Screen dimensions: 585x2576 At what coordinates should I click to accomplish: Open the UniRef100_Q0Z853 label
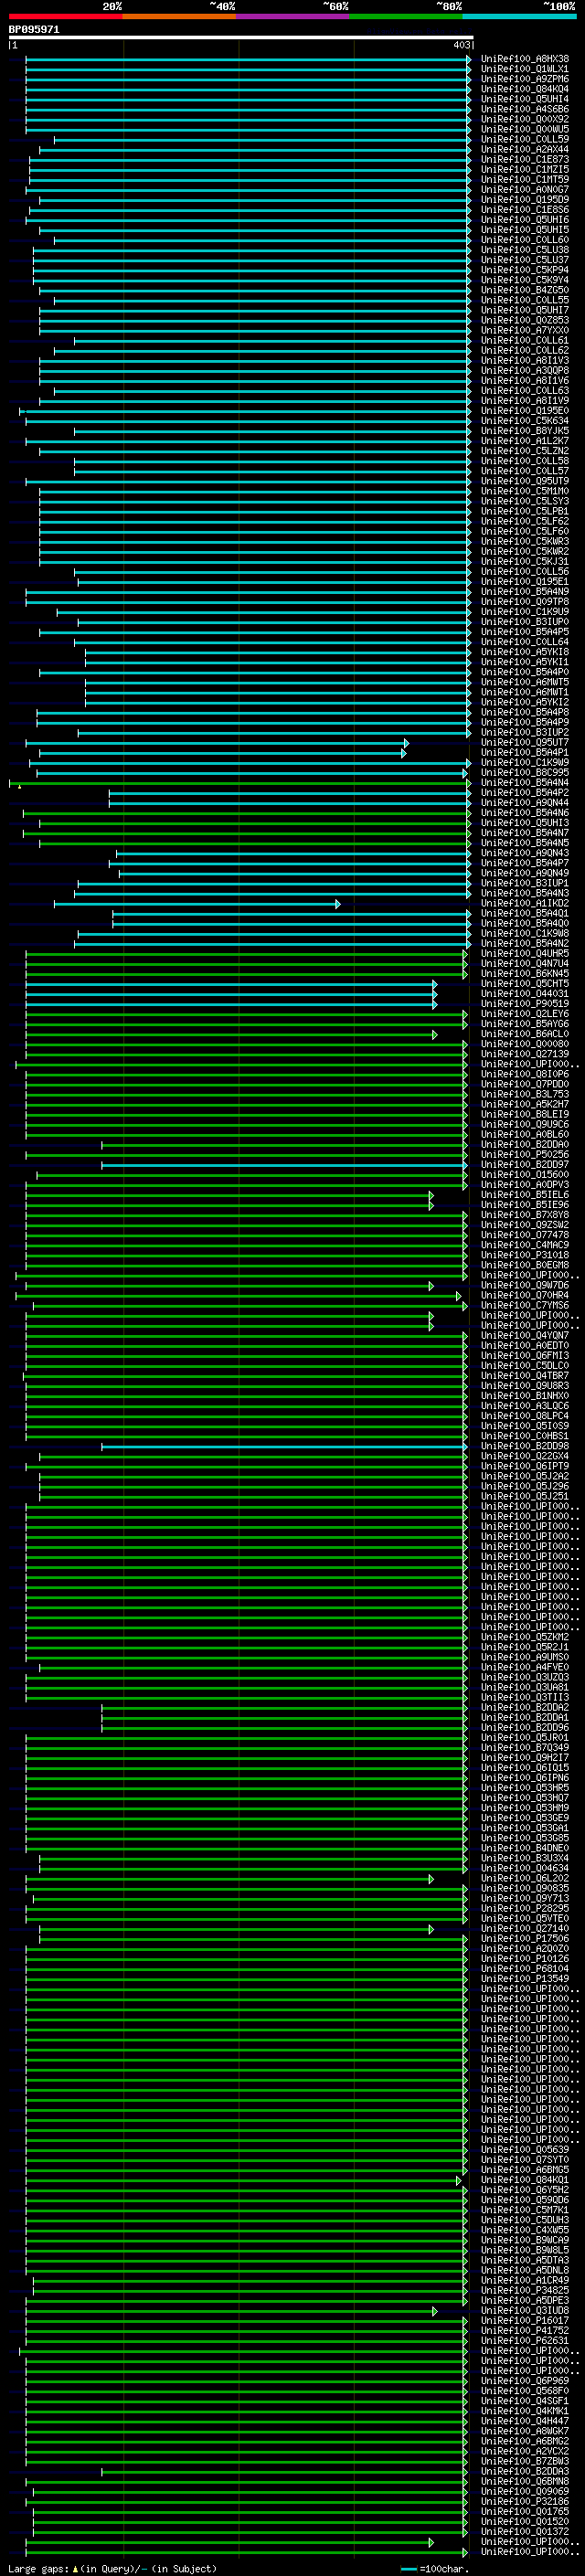click(524, 320)
